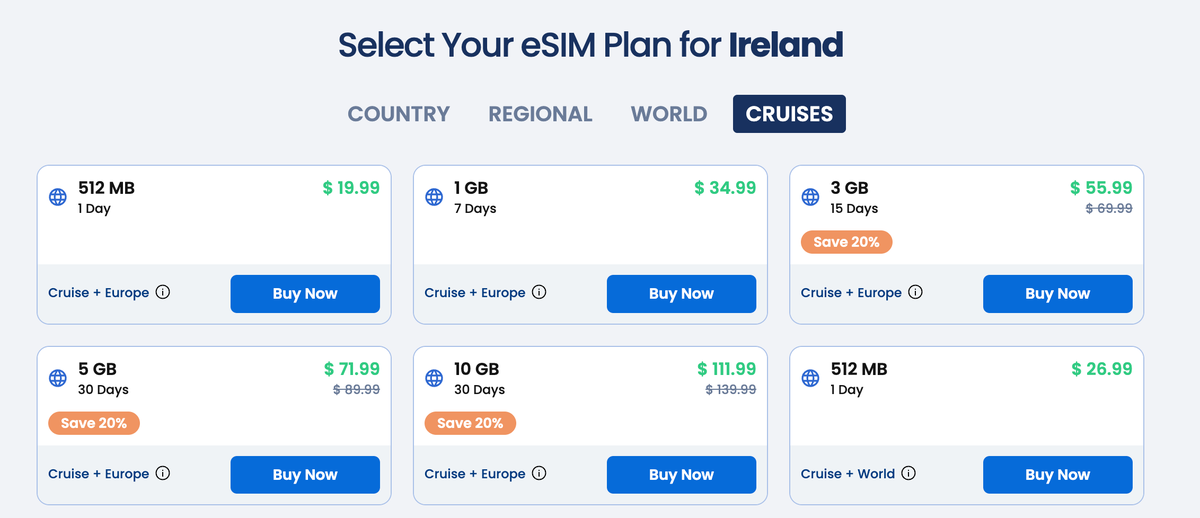Click globe icon on 5 GB plan
1200x518 pixels.
(58, 379)
